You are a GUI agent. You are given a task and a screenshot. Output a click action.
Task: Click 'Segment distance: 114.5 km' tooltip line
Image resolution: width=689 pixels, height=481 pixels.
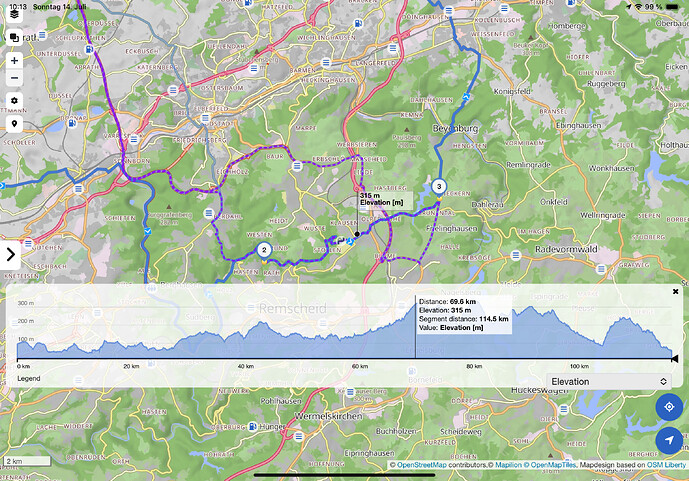464,319
